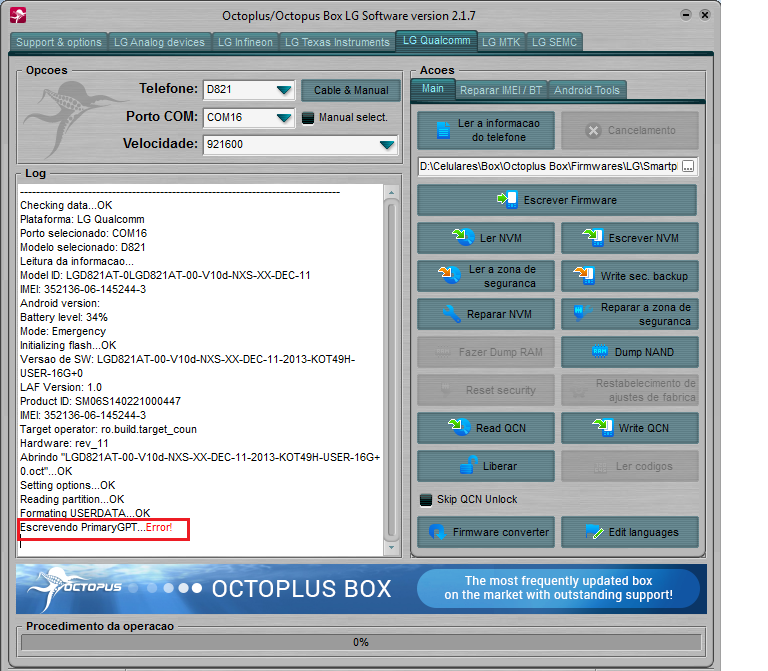Viewport: 768px width, 671px height.
Task: Click log line 'LAF Version: 1.0'
Action: coord(61,387)
